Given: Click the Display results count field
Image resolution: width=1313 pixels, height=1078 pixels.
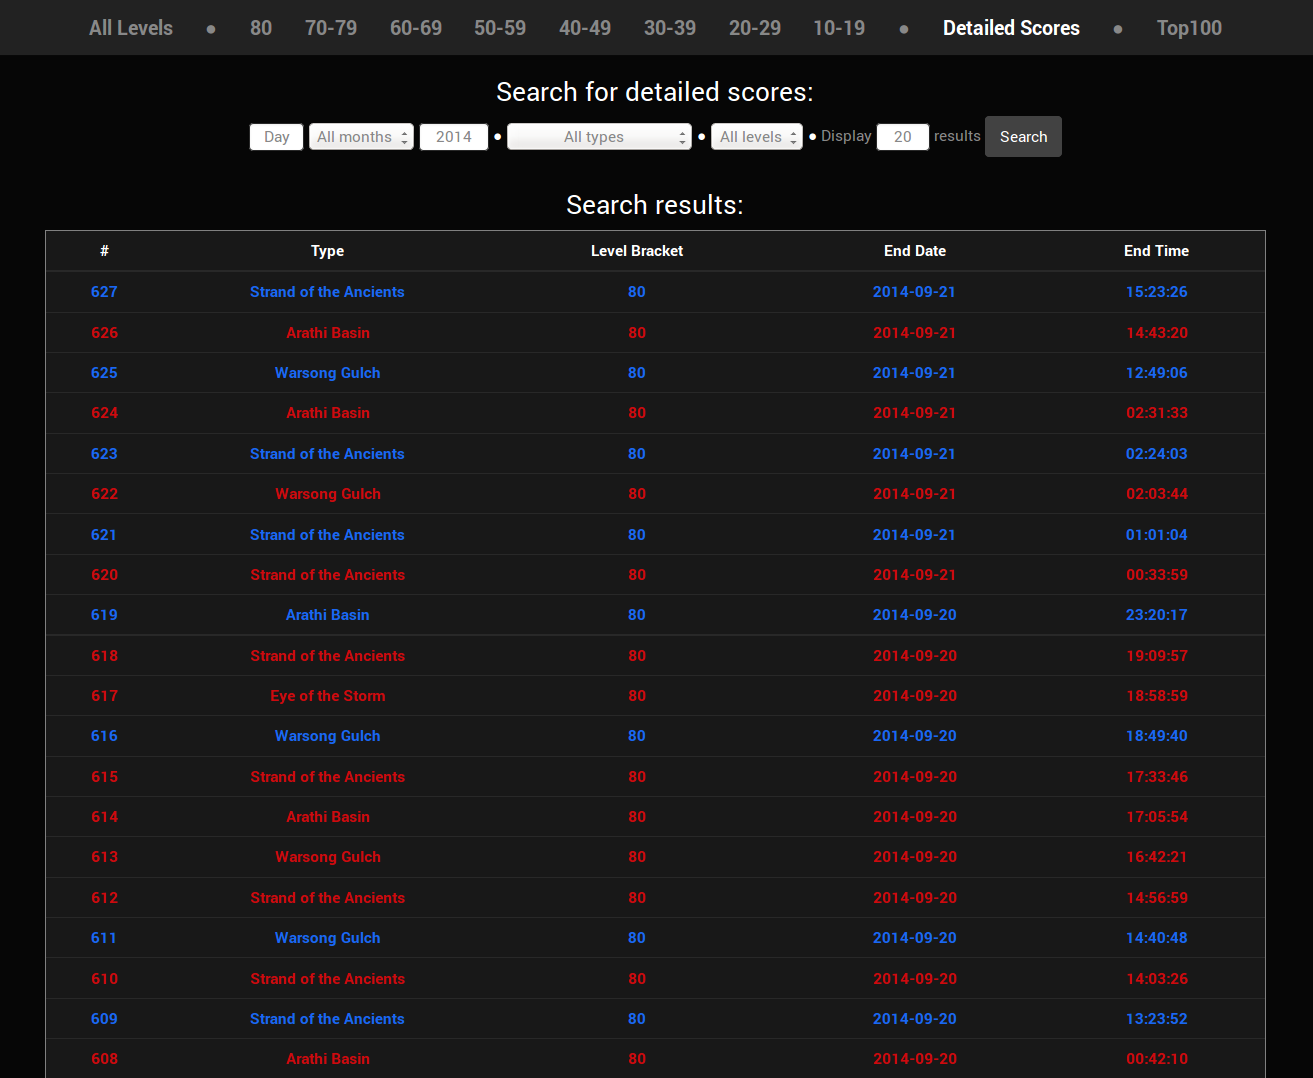Looking at the screenshot, I should tap(903, 137).
